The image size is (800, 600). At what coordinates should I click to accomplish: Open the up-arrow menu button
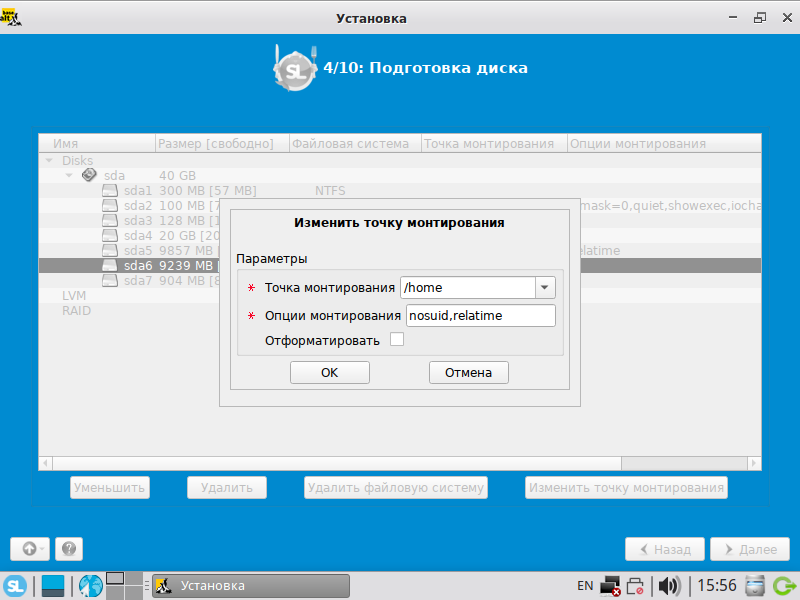(x=30, y=549)
